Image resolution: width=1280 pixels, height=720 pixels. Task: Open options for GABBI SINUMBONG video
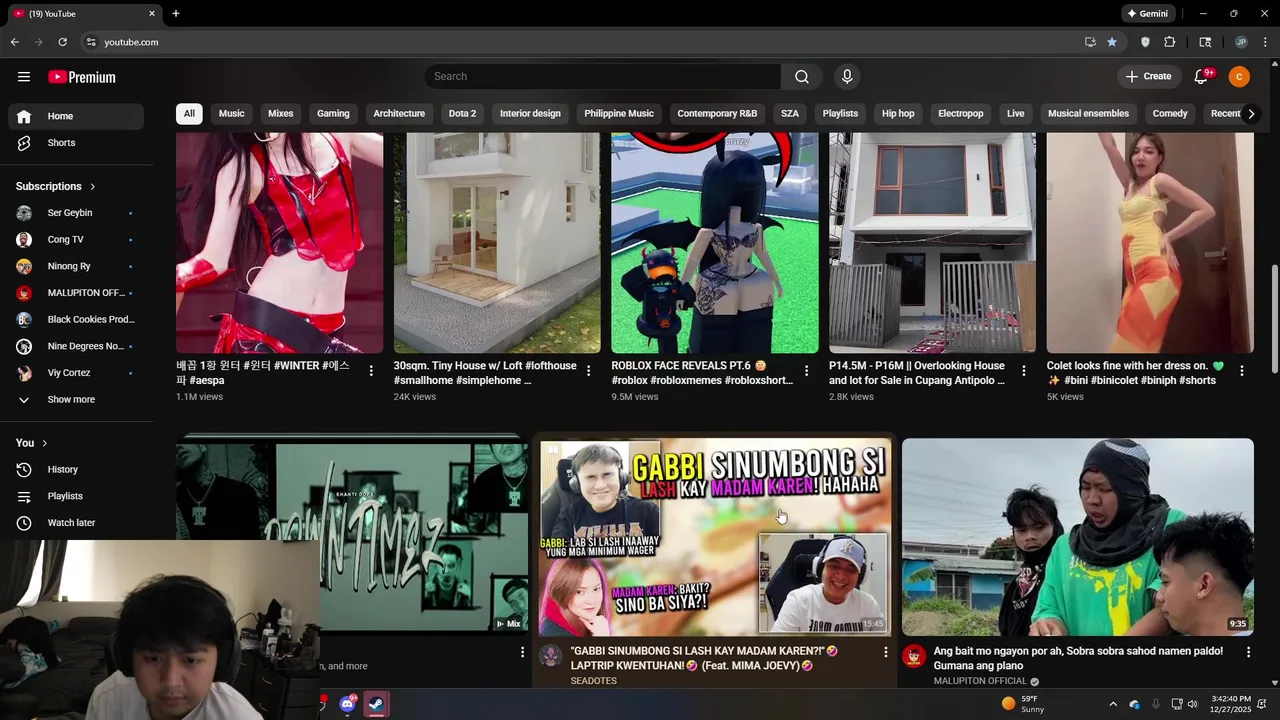point(885,652)
